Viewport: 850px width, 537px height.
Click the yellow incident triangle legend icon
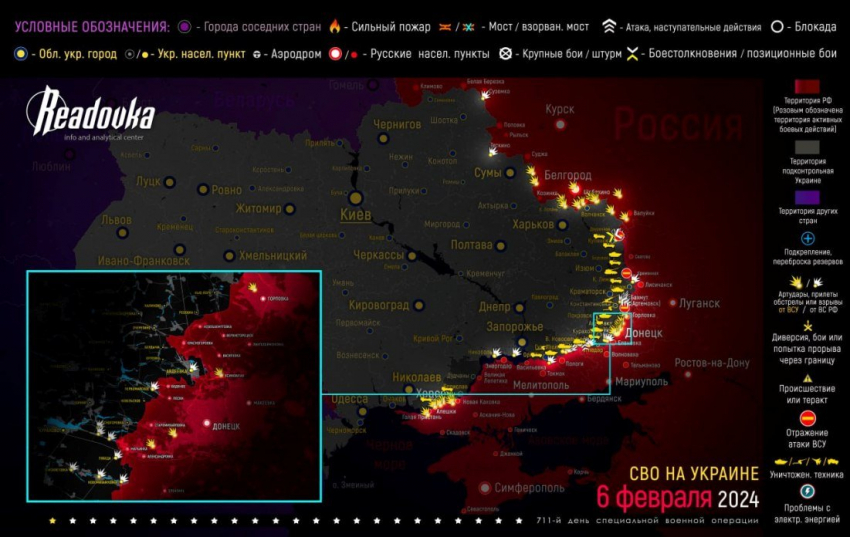808,376
